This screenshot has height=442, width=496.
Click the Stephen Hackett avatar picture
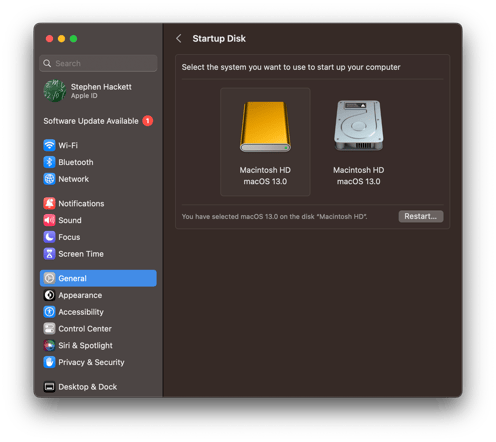pyautogui.click(x=55, y=91)
